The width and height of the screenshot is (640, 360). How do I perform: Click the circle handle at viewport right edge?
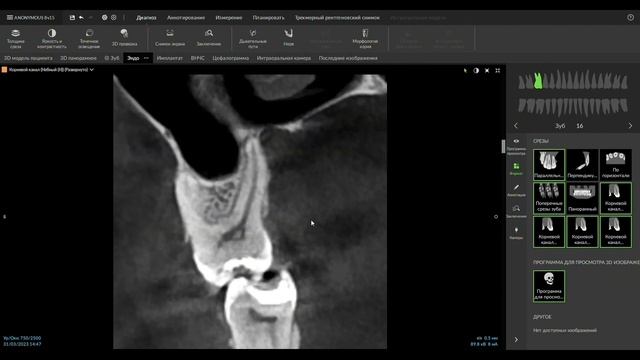(x=496, y=217)
